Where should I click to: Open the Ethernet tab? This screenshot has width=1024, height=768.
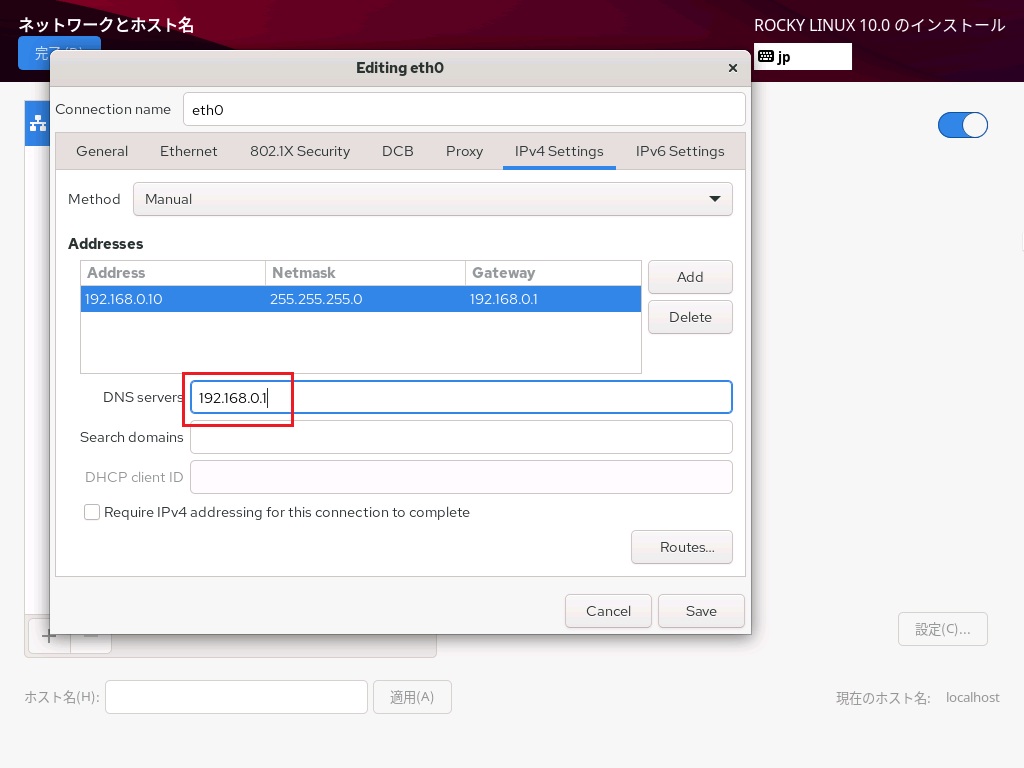(x=188, y=151)
